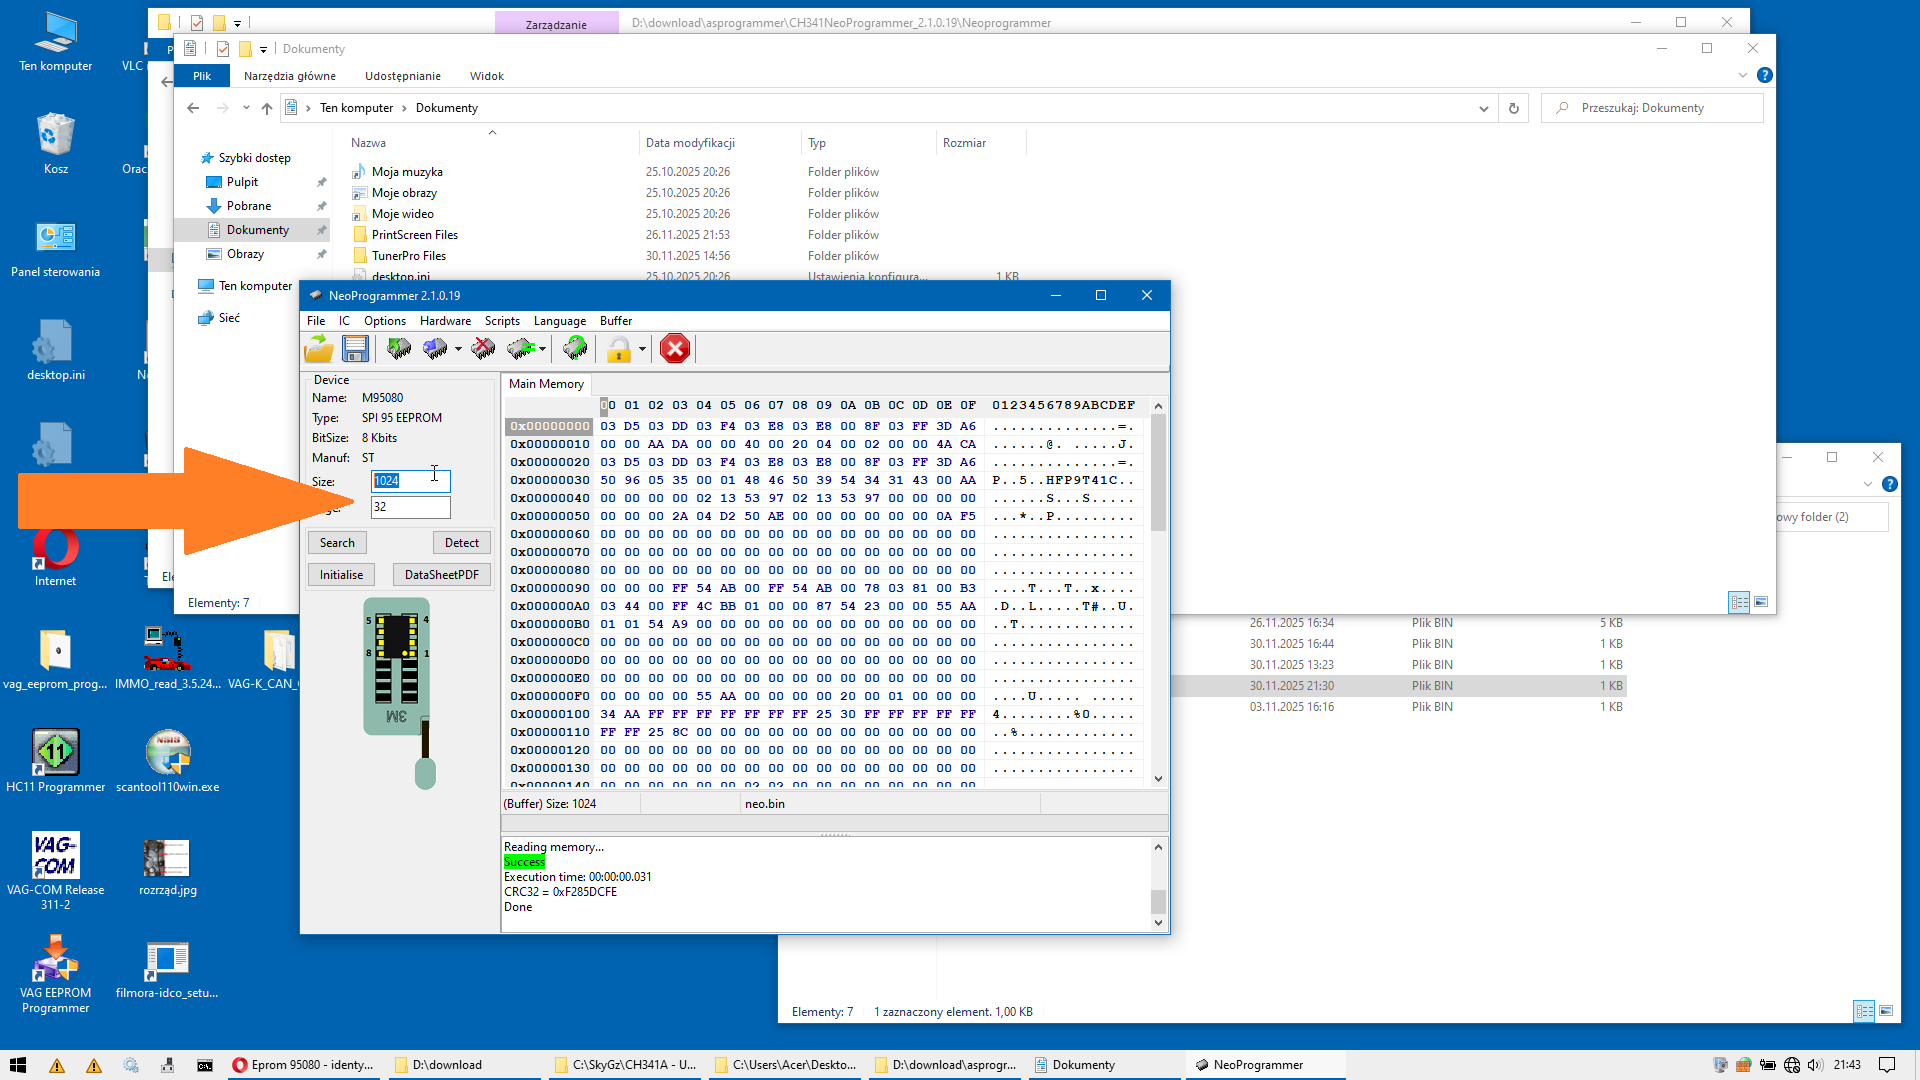Click hex row address 0x00000030
The width and height of the screenshot is (1920, 1080).
tap(550, 480)
